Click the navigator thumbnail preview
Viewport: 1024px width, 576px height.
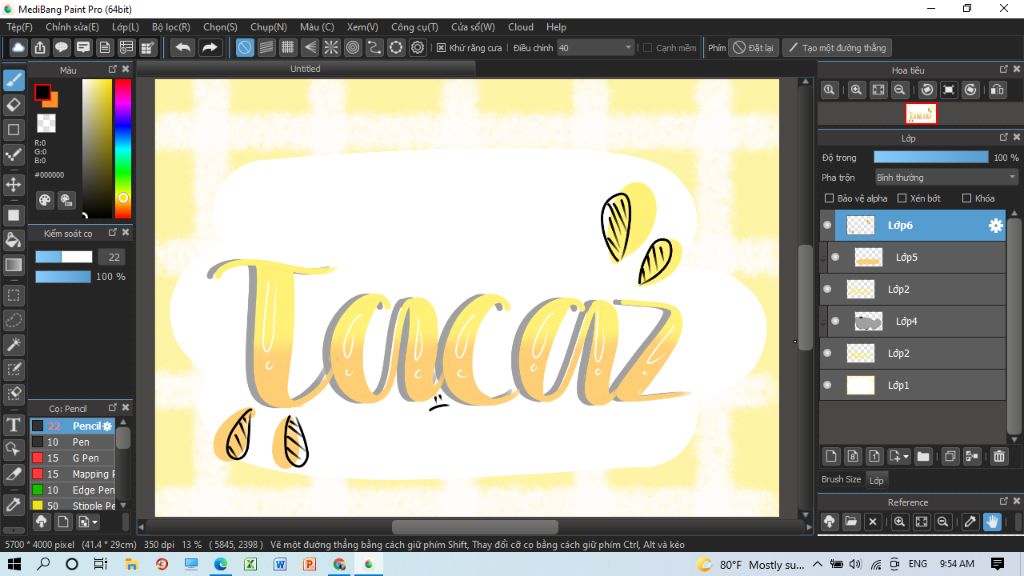(x=921, y=114)
